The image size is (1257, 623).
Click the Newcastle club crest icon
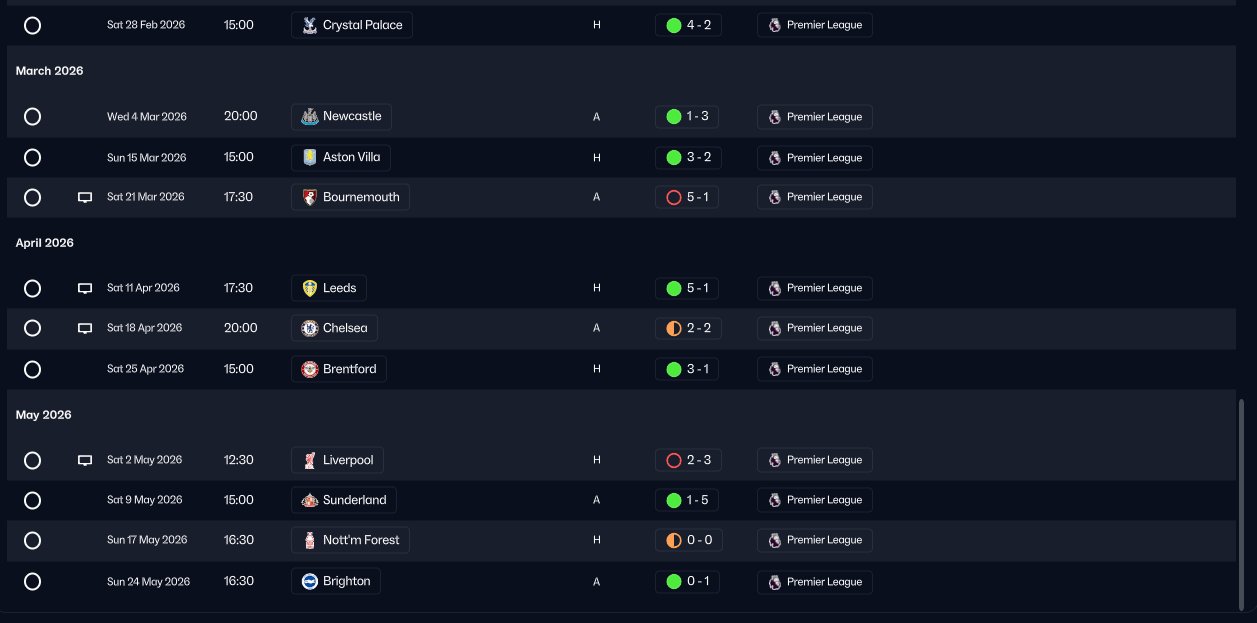click(x=310, y=117)
